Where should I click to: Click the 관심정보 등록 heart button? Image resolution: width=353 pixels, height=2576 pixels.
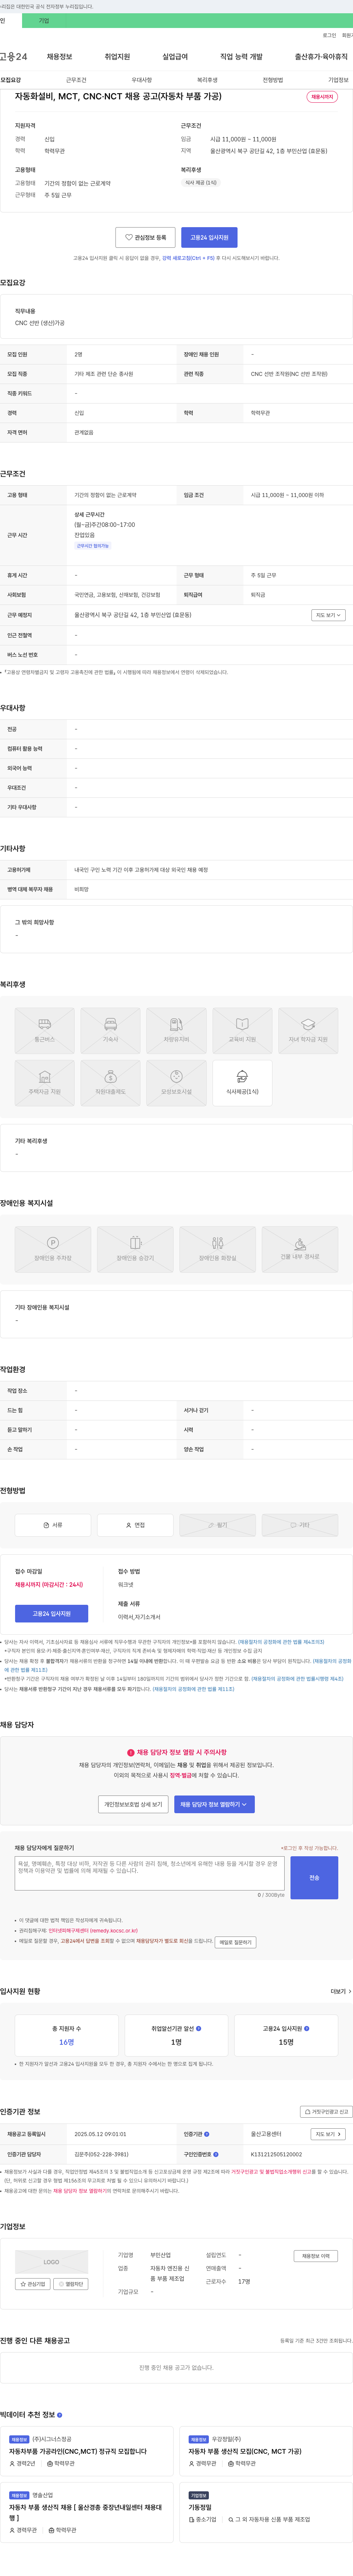pyautogui.click(x=145, y=238)
